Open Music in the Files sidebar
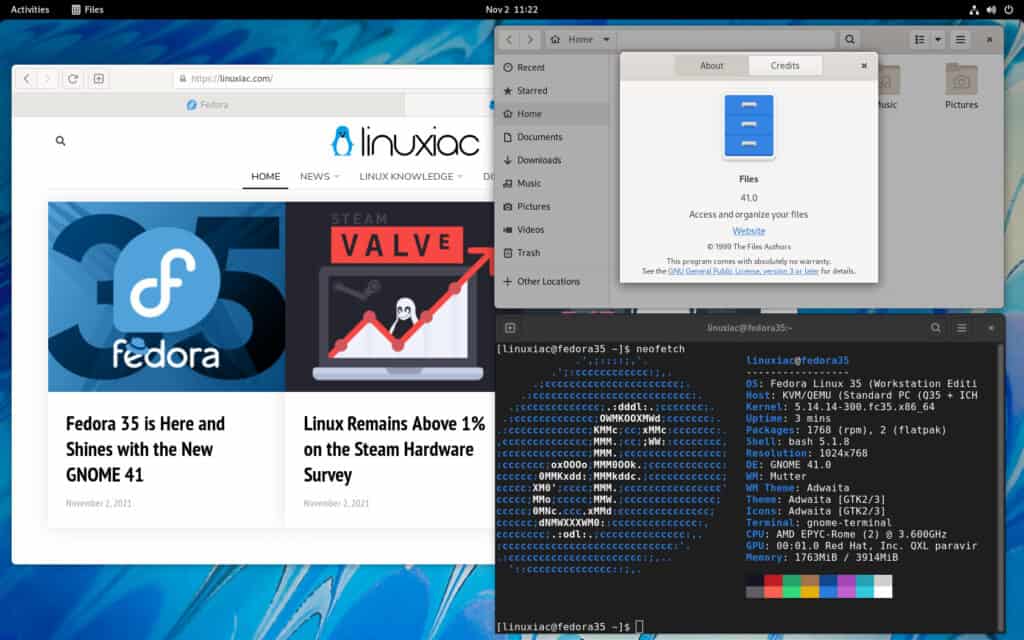1024x640 pixels. [x=552, y=184]
